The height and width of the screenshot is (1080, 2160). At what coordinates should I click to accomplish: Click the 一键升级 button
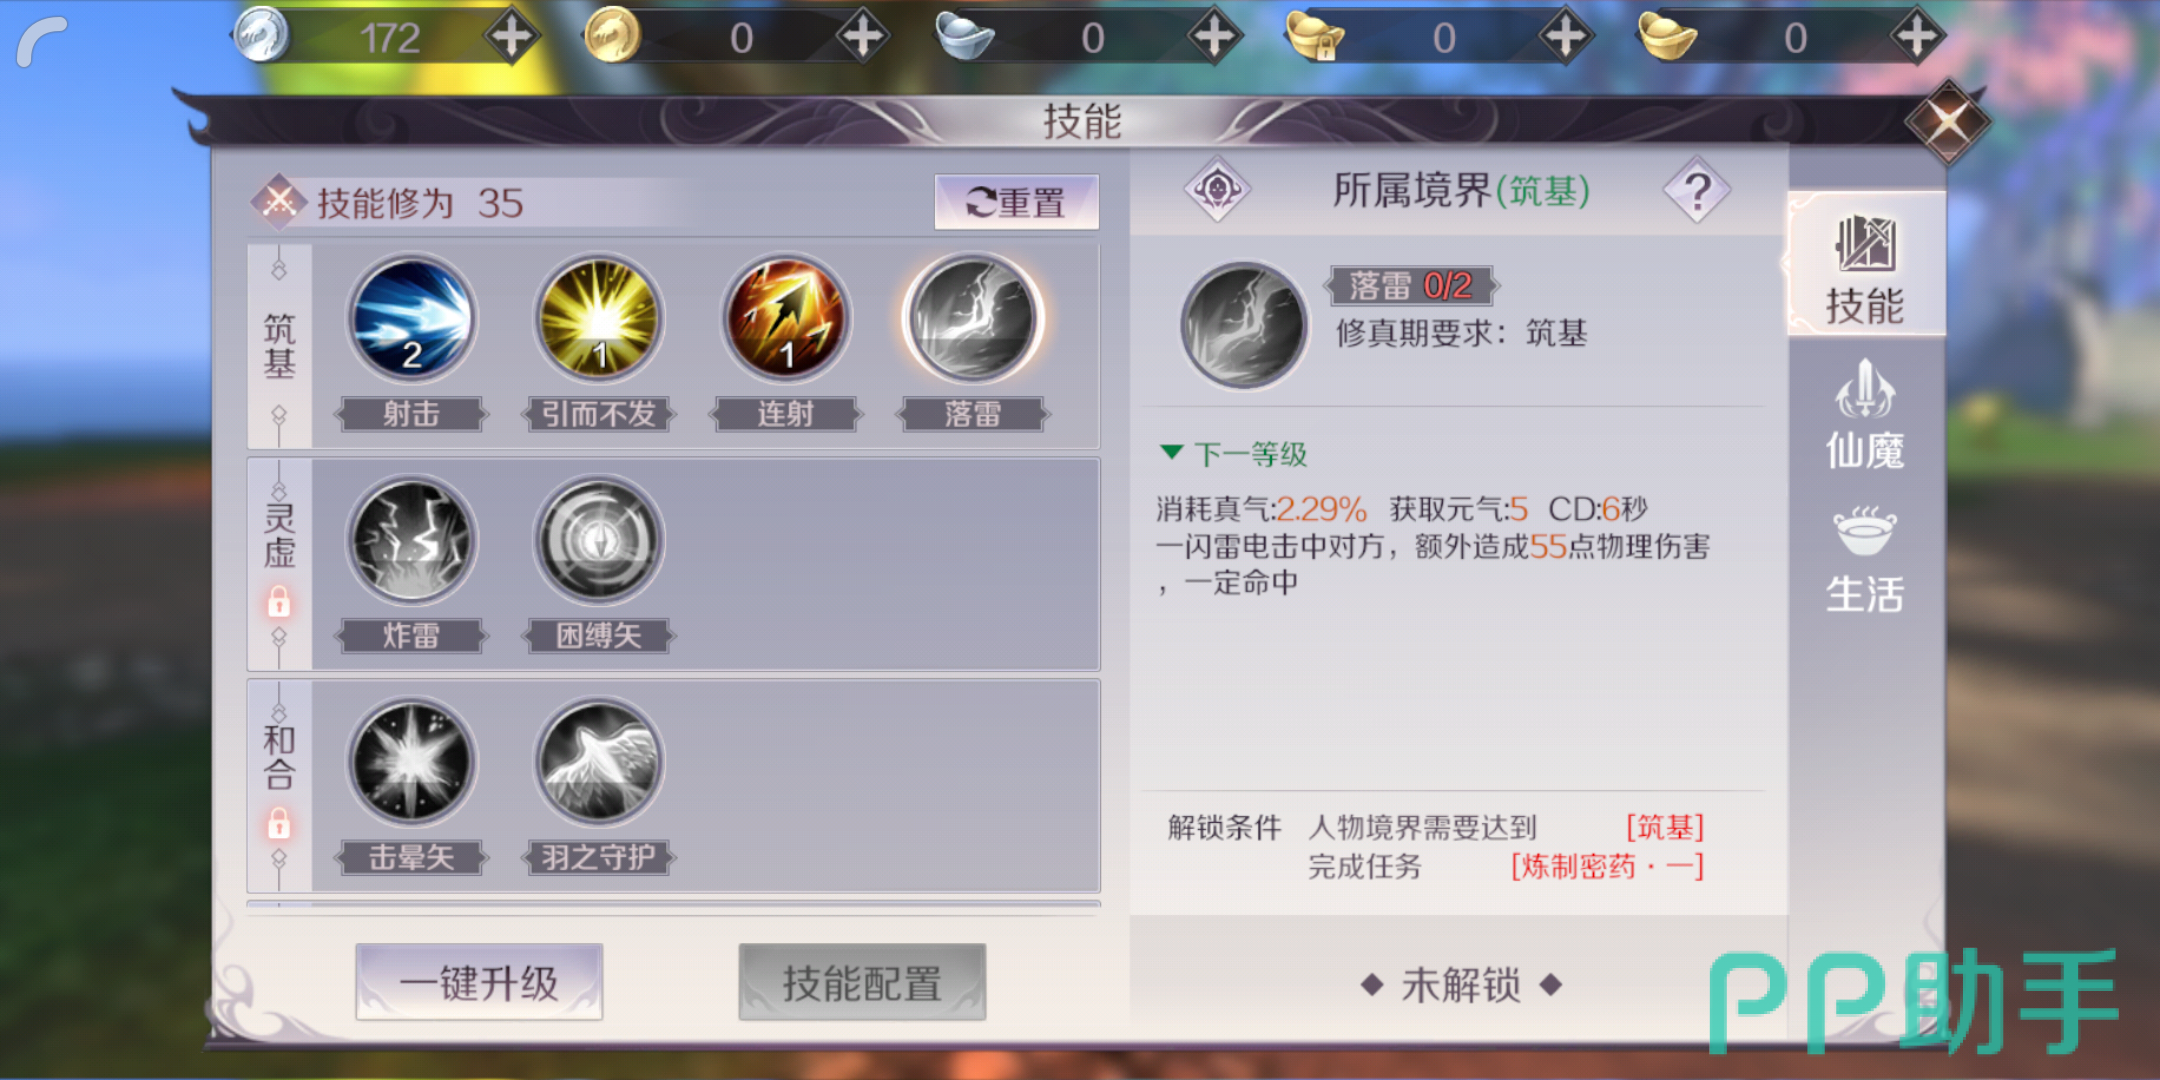[x=479, y=982]
